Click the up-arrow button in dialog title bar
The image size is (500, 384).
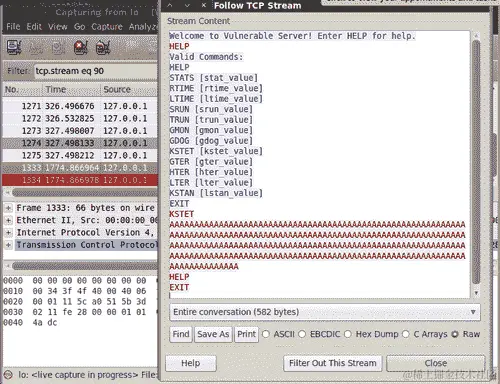click(170, 5)
